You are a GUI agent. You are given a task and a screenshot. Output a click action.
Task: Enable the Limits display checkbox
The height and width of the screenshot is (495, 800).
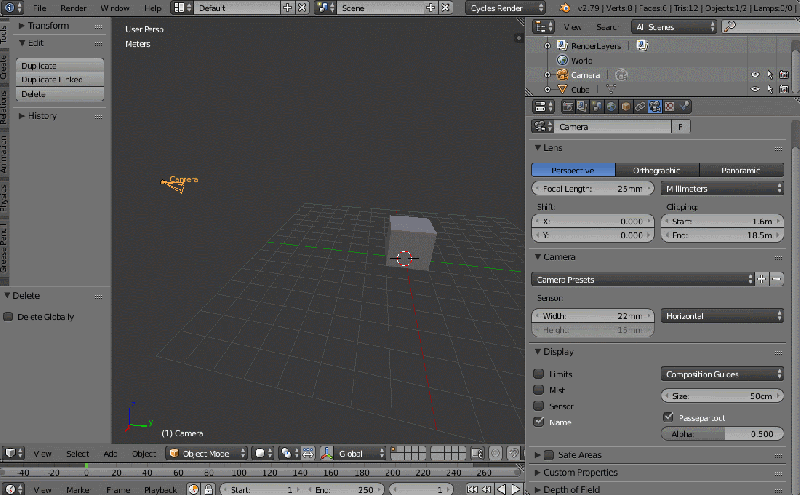(538, 374)
